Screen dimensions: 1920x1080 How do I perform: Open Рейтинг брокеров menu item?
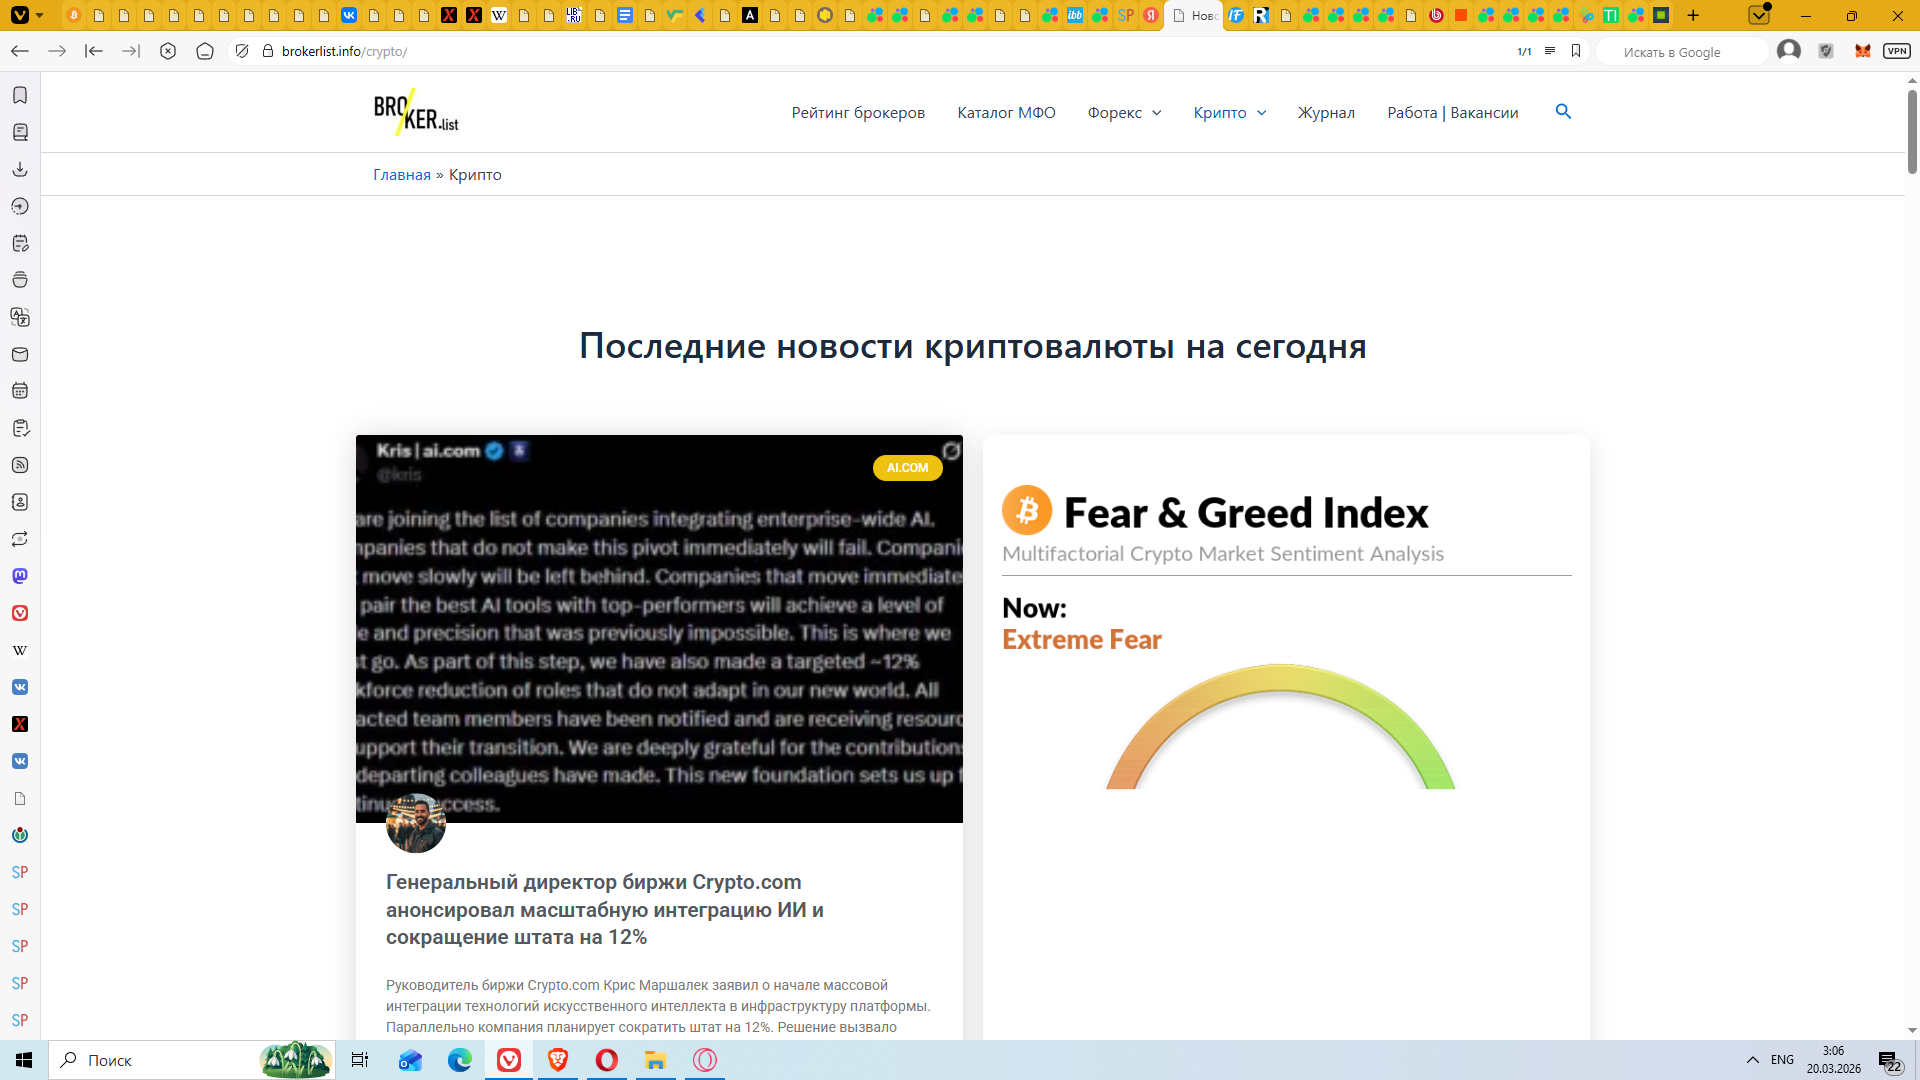click(x=858, y=113)
